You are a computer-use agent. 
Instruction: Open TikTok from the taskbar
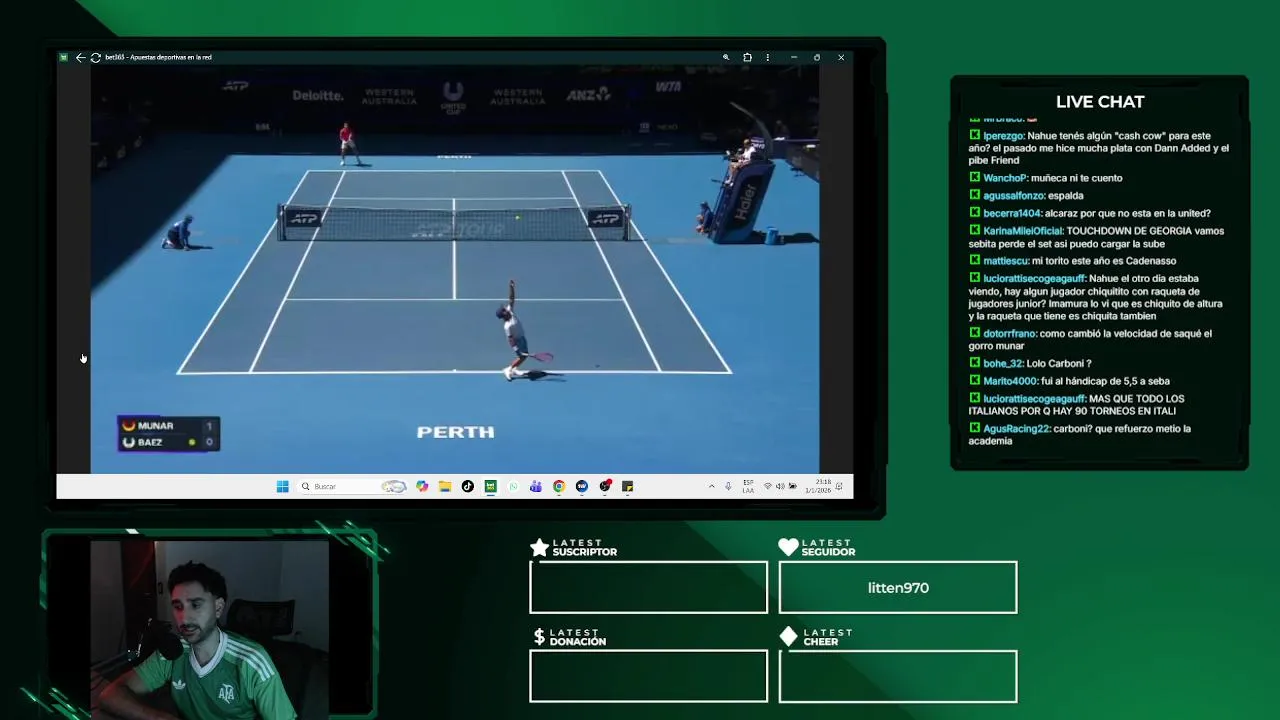coord(467,486)
